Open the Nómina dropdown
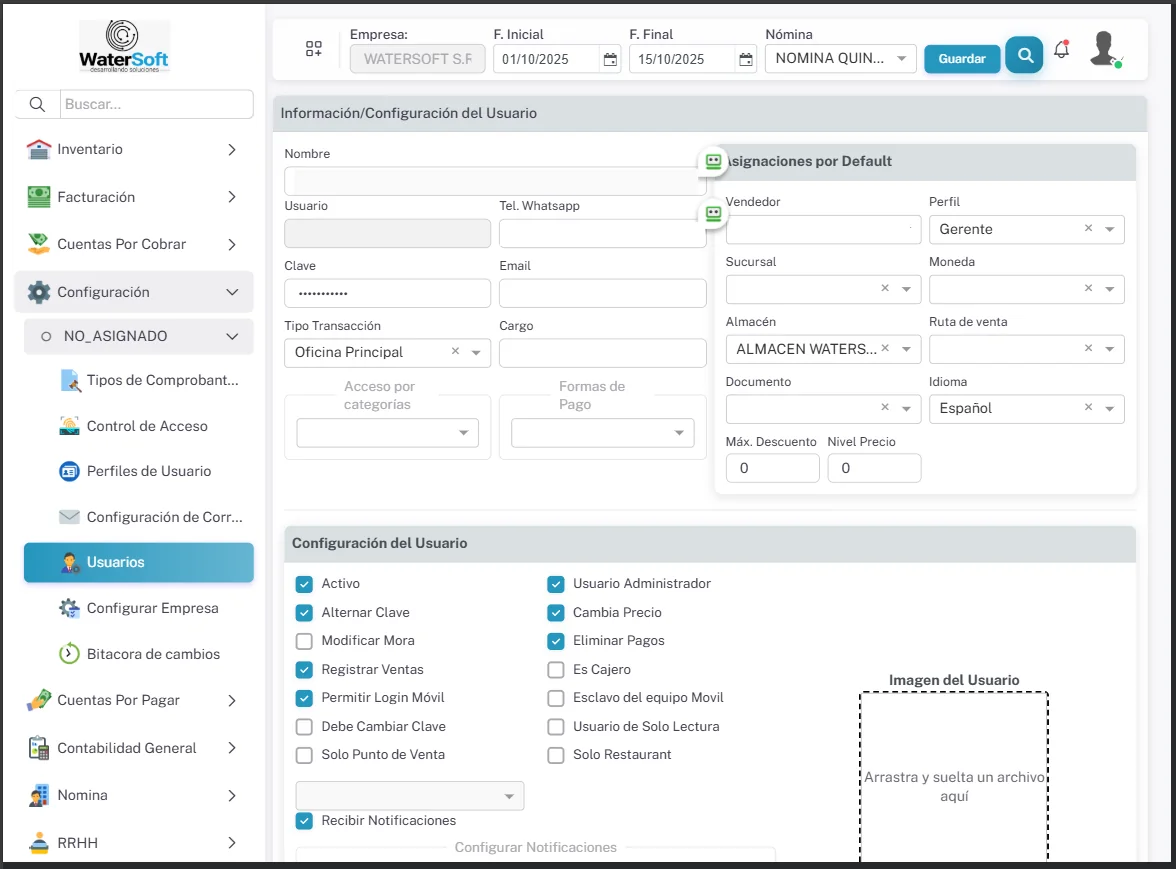 [x=841, y=58]
